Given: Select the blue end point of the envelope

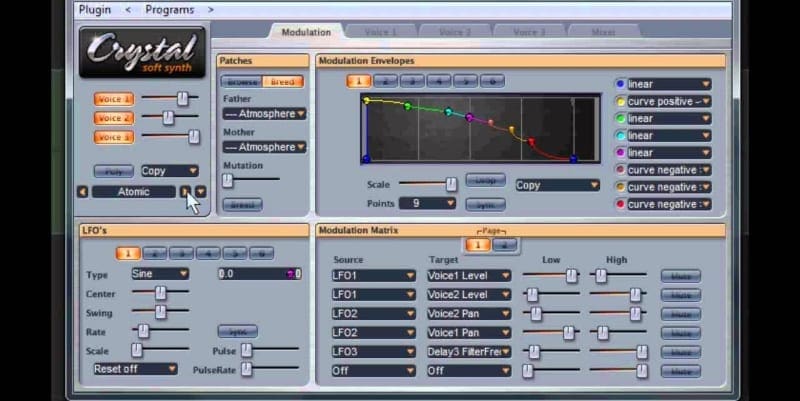Looking at the screenshot, I should 573,159.
